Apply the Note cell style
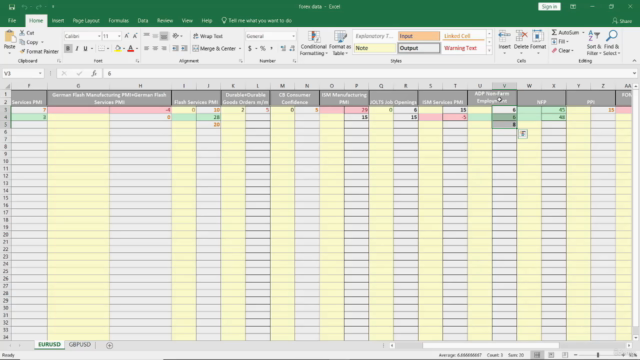 coord(375,48)
